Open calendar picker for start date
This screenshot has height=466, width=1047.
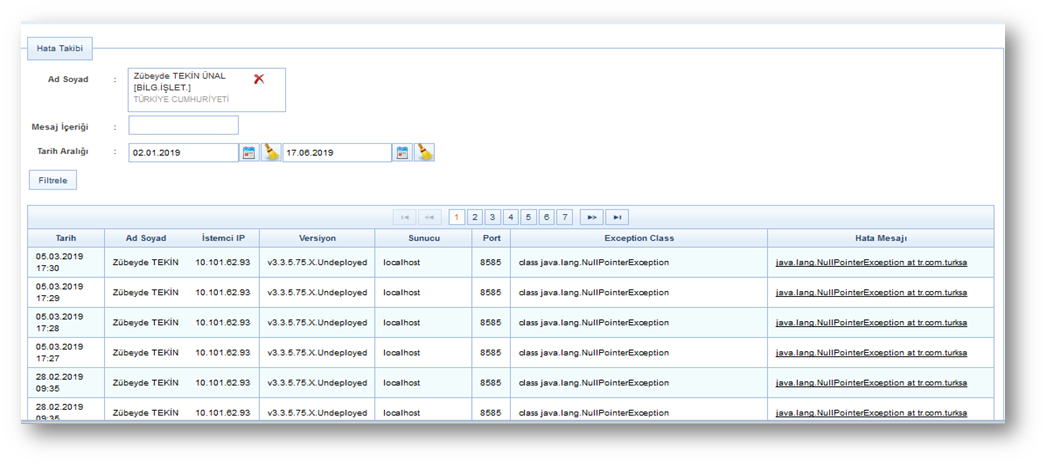[x=249, y=153]
